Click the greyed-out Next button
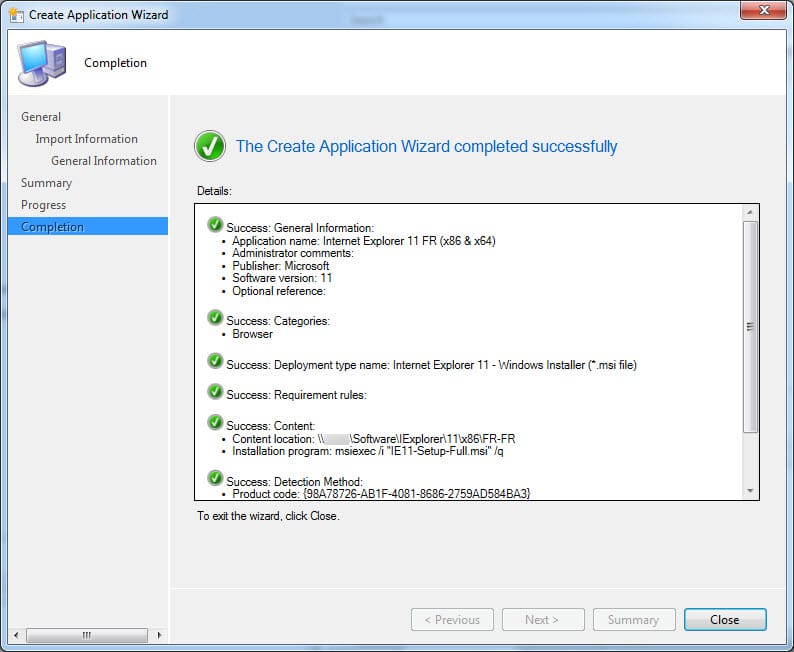The height and width of the screenshot is (652, 794). 543,619
